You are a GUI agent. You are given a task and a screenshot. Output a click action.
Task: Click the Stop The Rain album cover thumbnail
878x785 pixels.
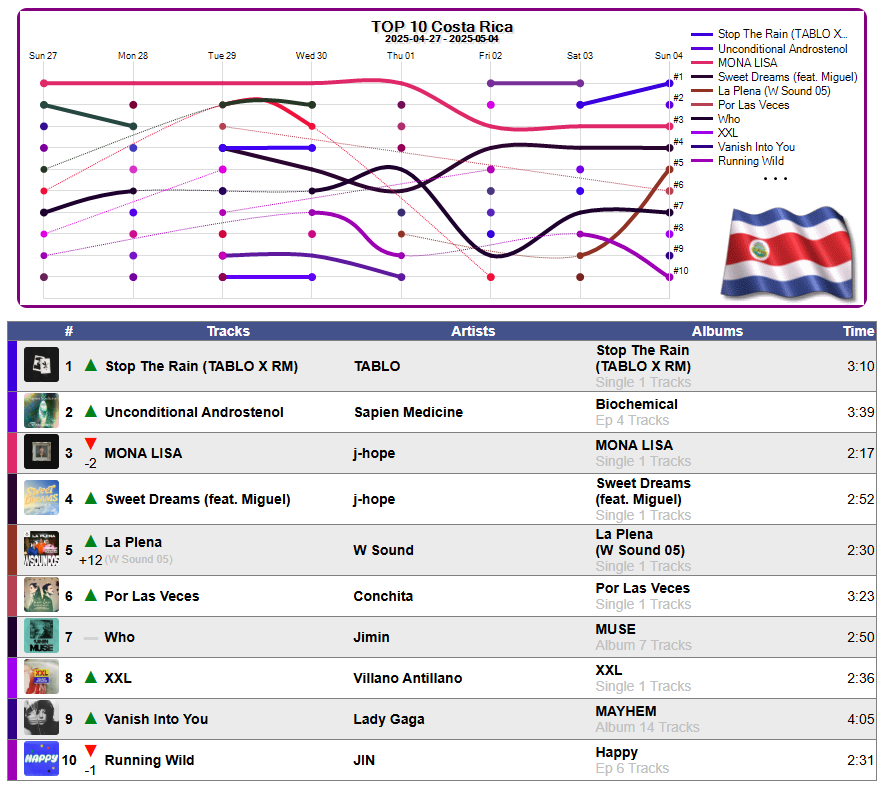pyautogui.click(x=41, y=365)
